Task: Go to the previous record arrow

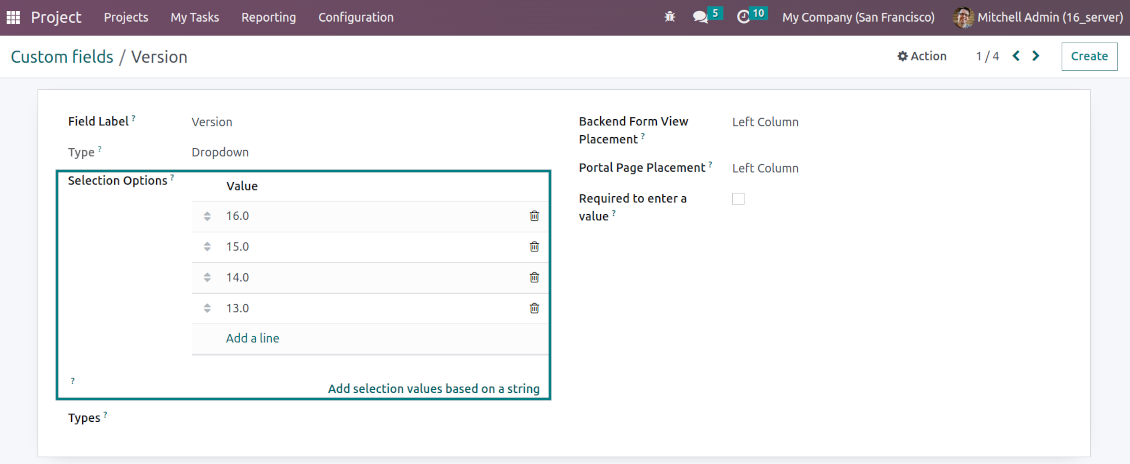Action: point(1016,56)
